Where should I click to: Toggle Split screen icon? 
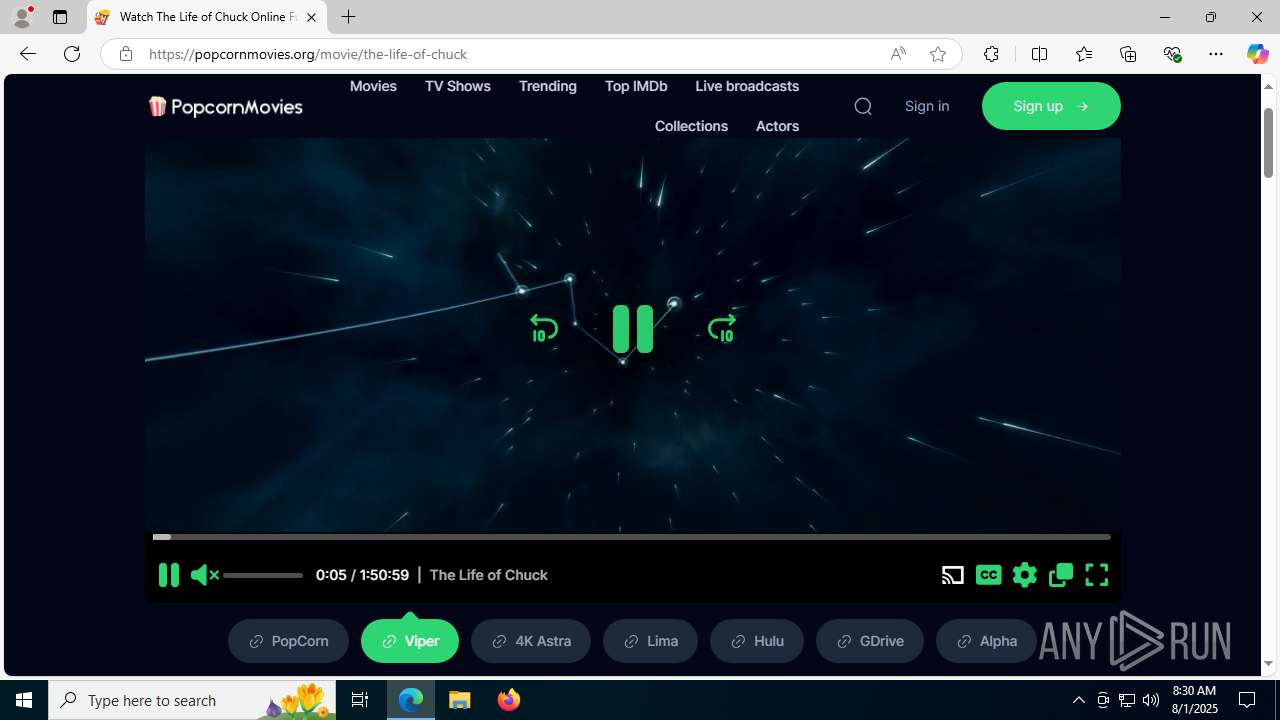1039,54
